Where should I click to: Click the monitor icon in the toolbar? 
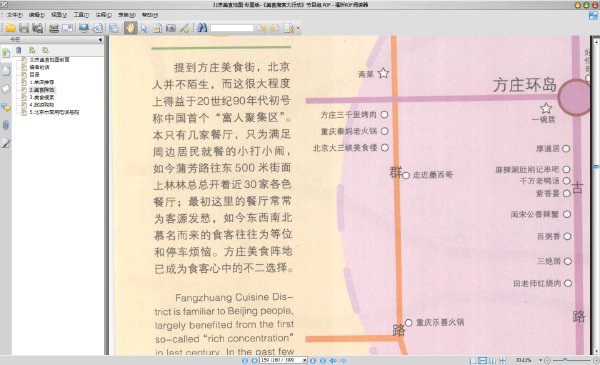click(83, 28)
